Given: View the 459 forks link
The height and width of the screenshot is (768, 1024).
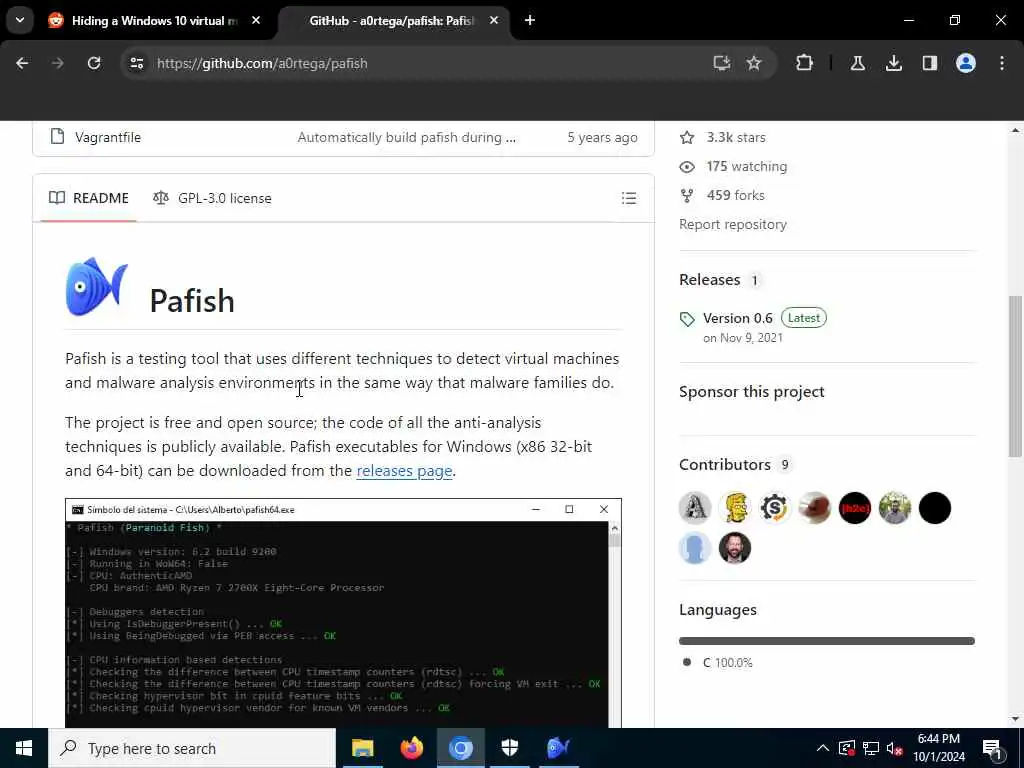Looking at the screenshot, I should [722, 195].
